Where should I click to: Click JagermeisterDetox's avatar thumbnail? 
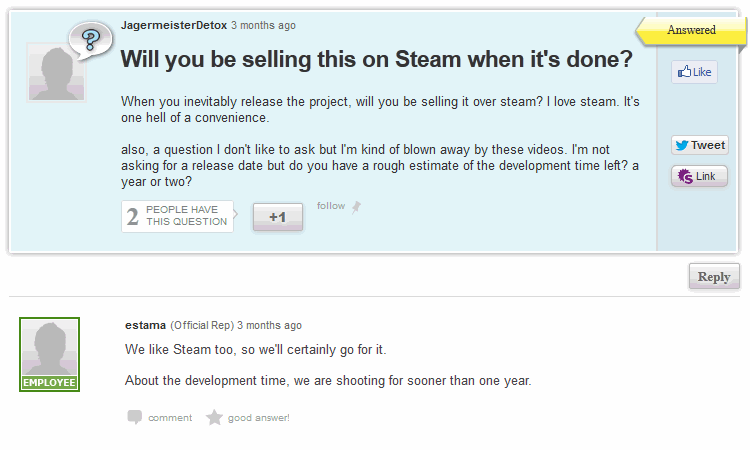(49, 74)
